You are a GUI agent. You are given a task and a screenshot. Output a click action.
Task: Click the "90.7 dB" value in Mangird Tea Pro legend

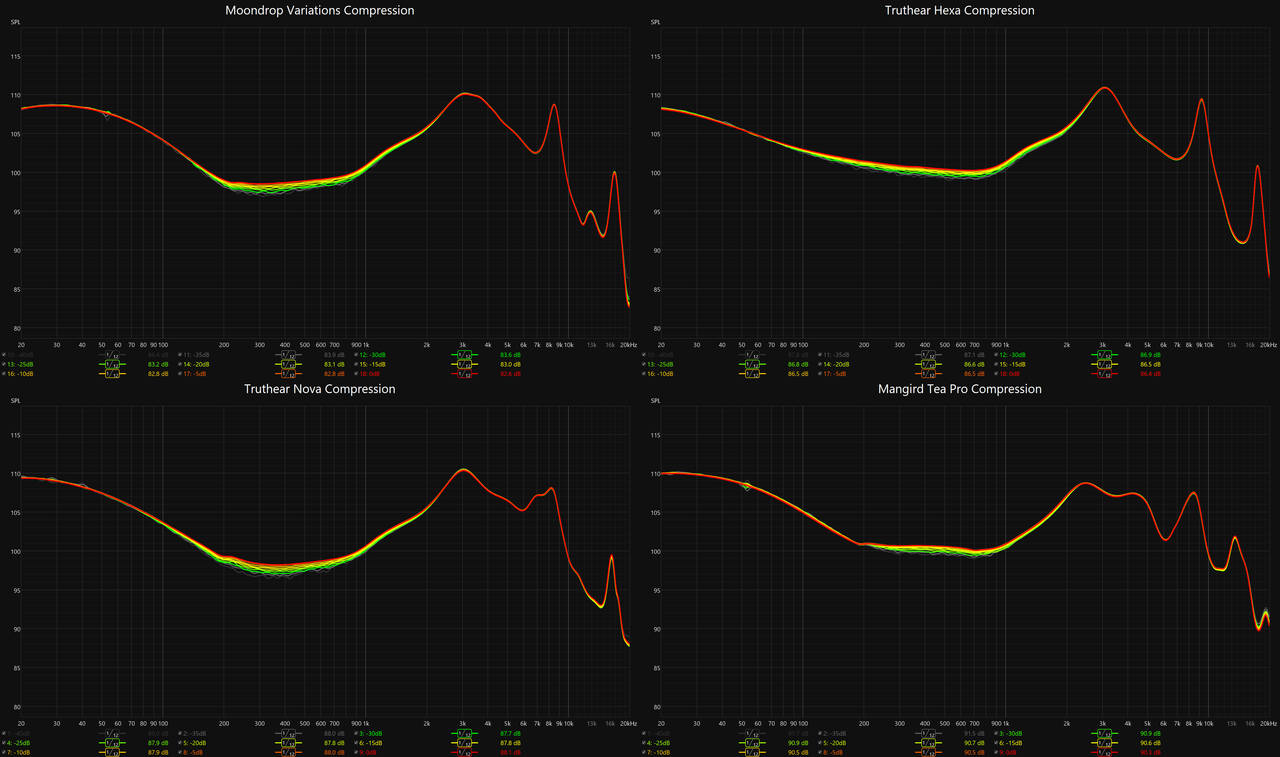click(974, 744)
